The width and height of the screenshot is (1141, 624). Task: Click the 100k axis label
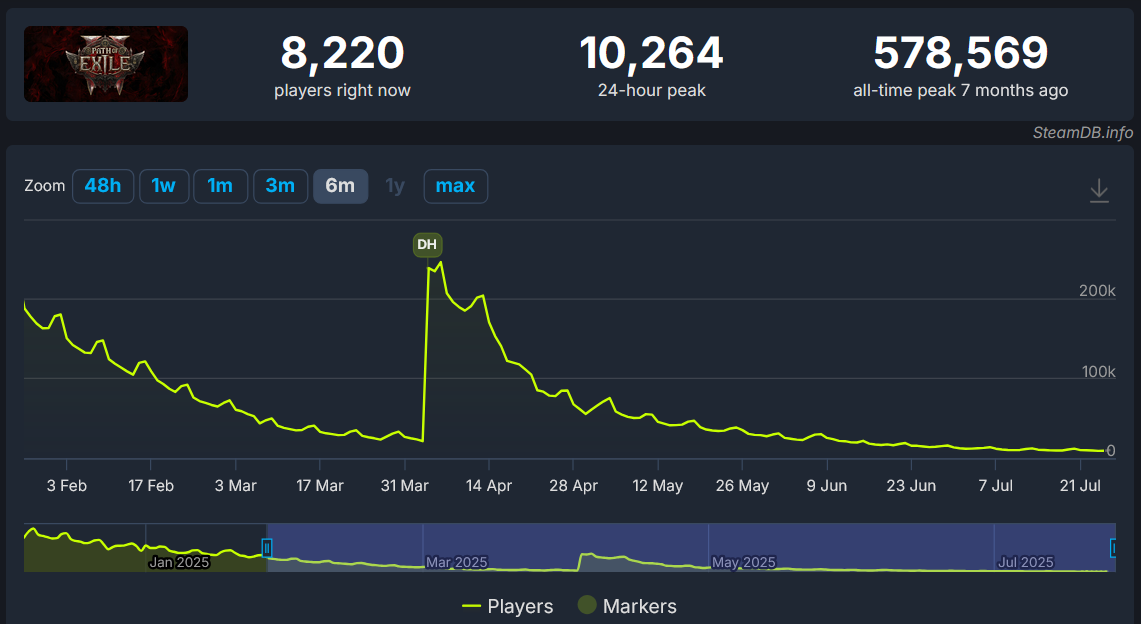(1098, 372)
